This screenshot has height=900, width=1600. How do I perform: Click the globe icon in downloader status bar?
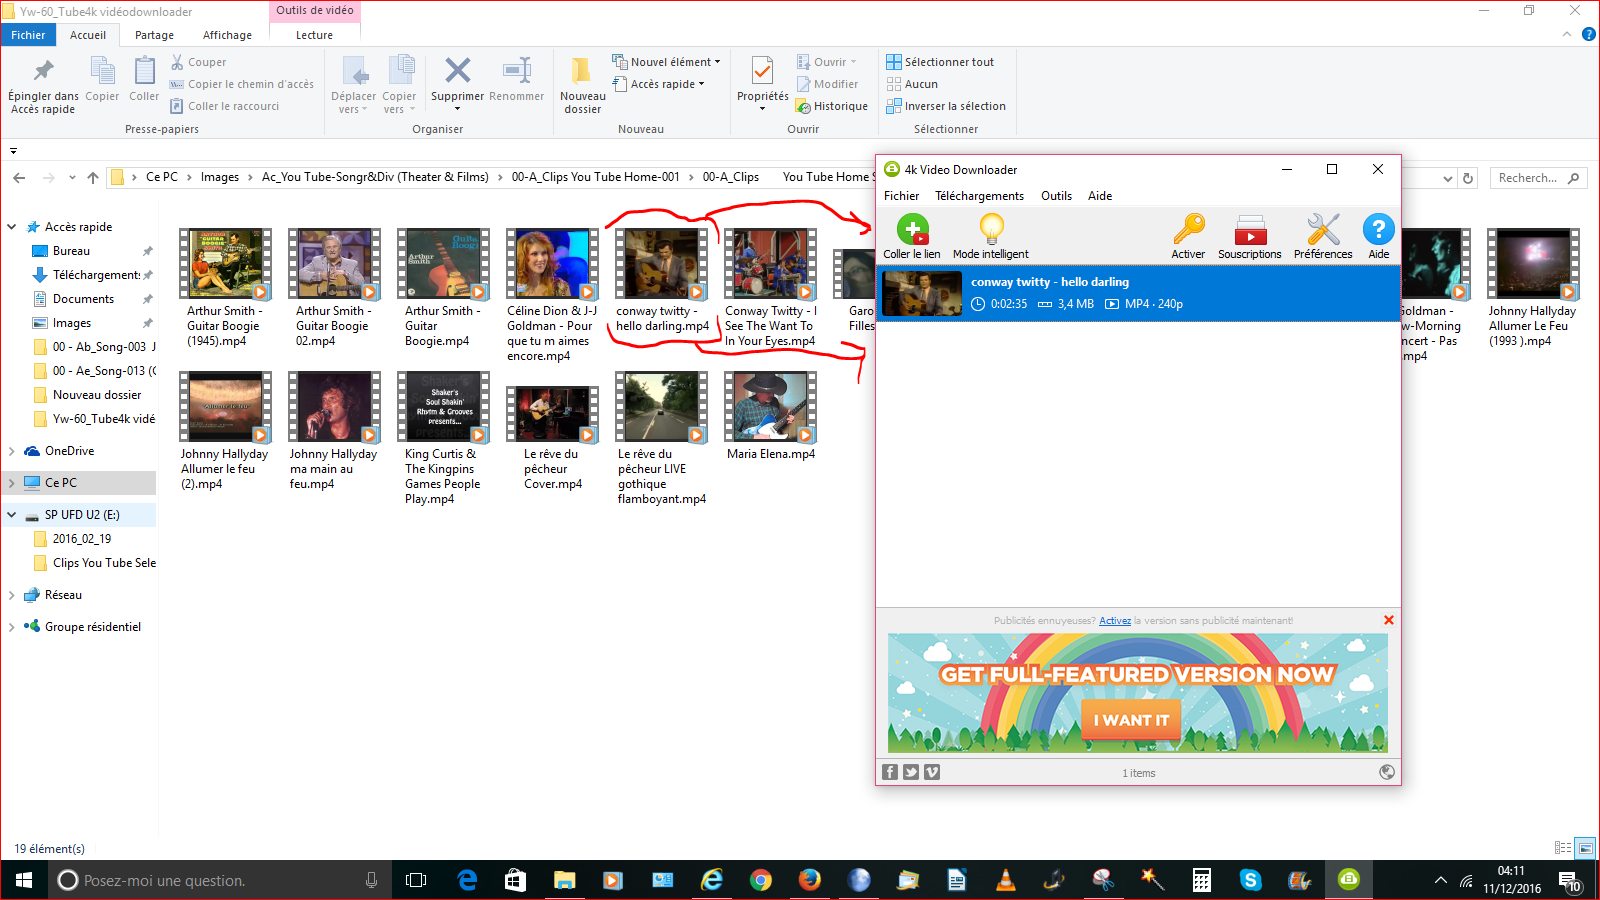point(1387,772)
